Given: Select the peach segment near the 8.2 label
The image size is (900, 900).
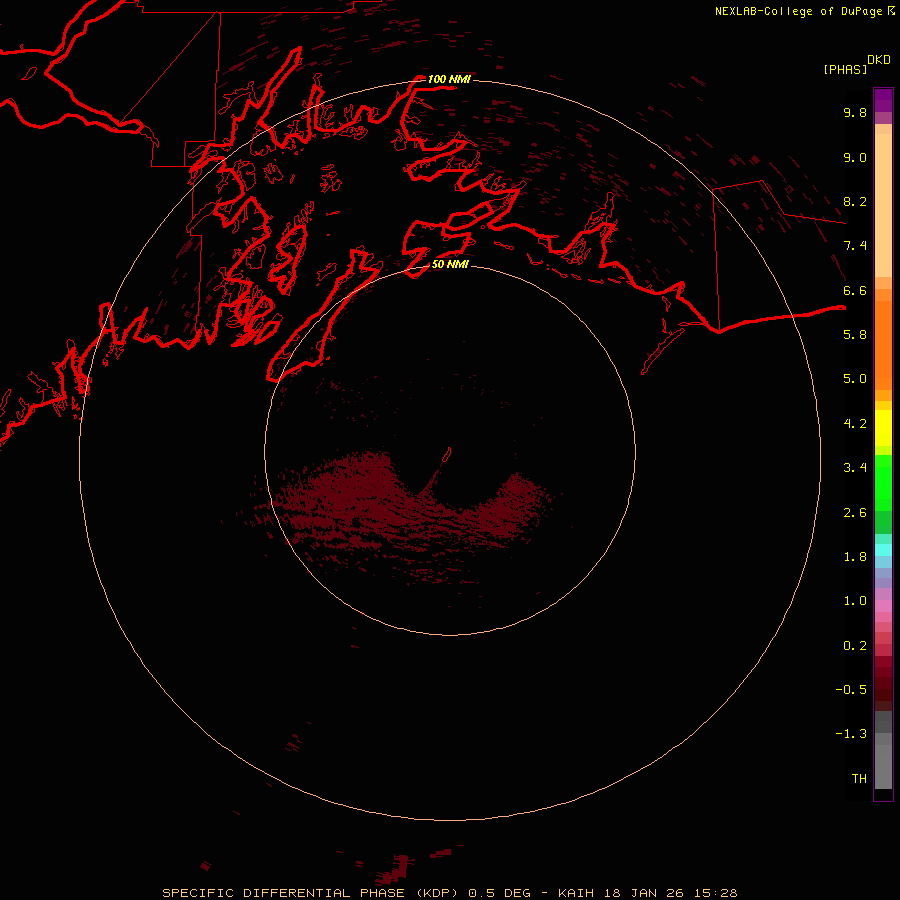Looking at the screenshot, I should (x=883, y=205).
